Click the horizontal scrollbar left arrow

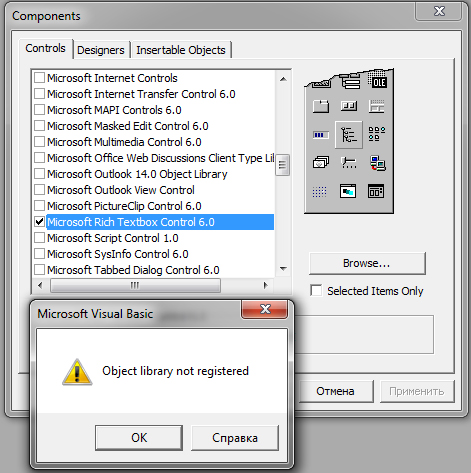40,285
